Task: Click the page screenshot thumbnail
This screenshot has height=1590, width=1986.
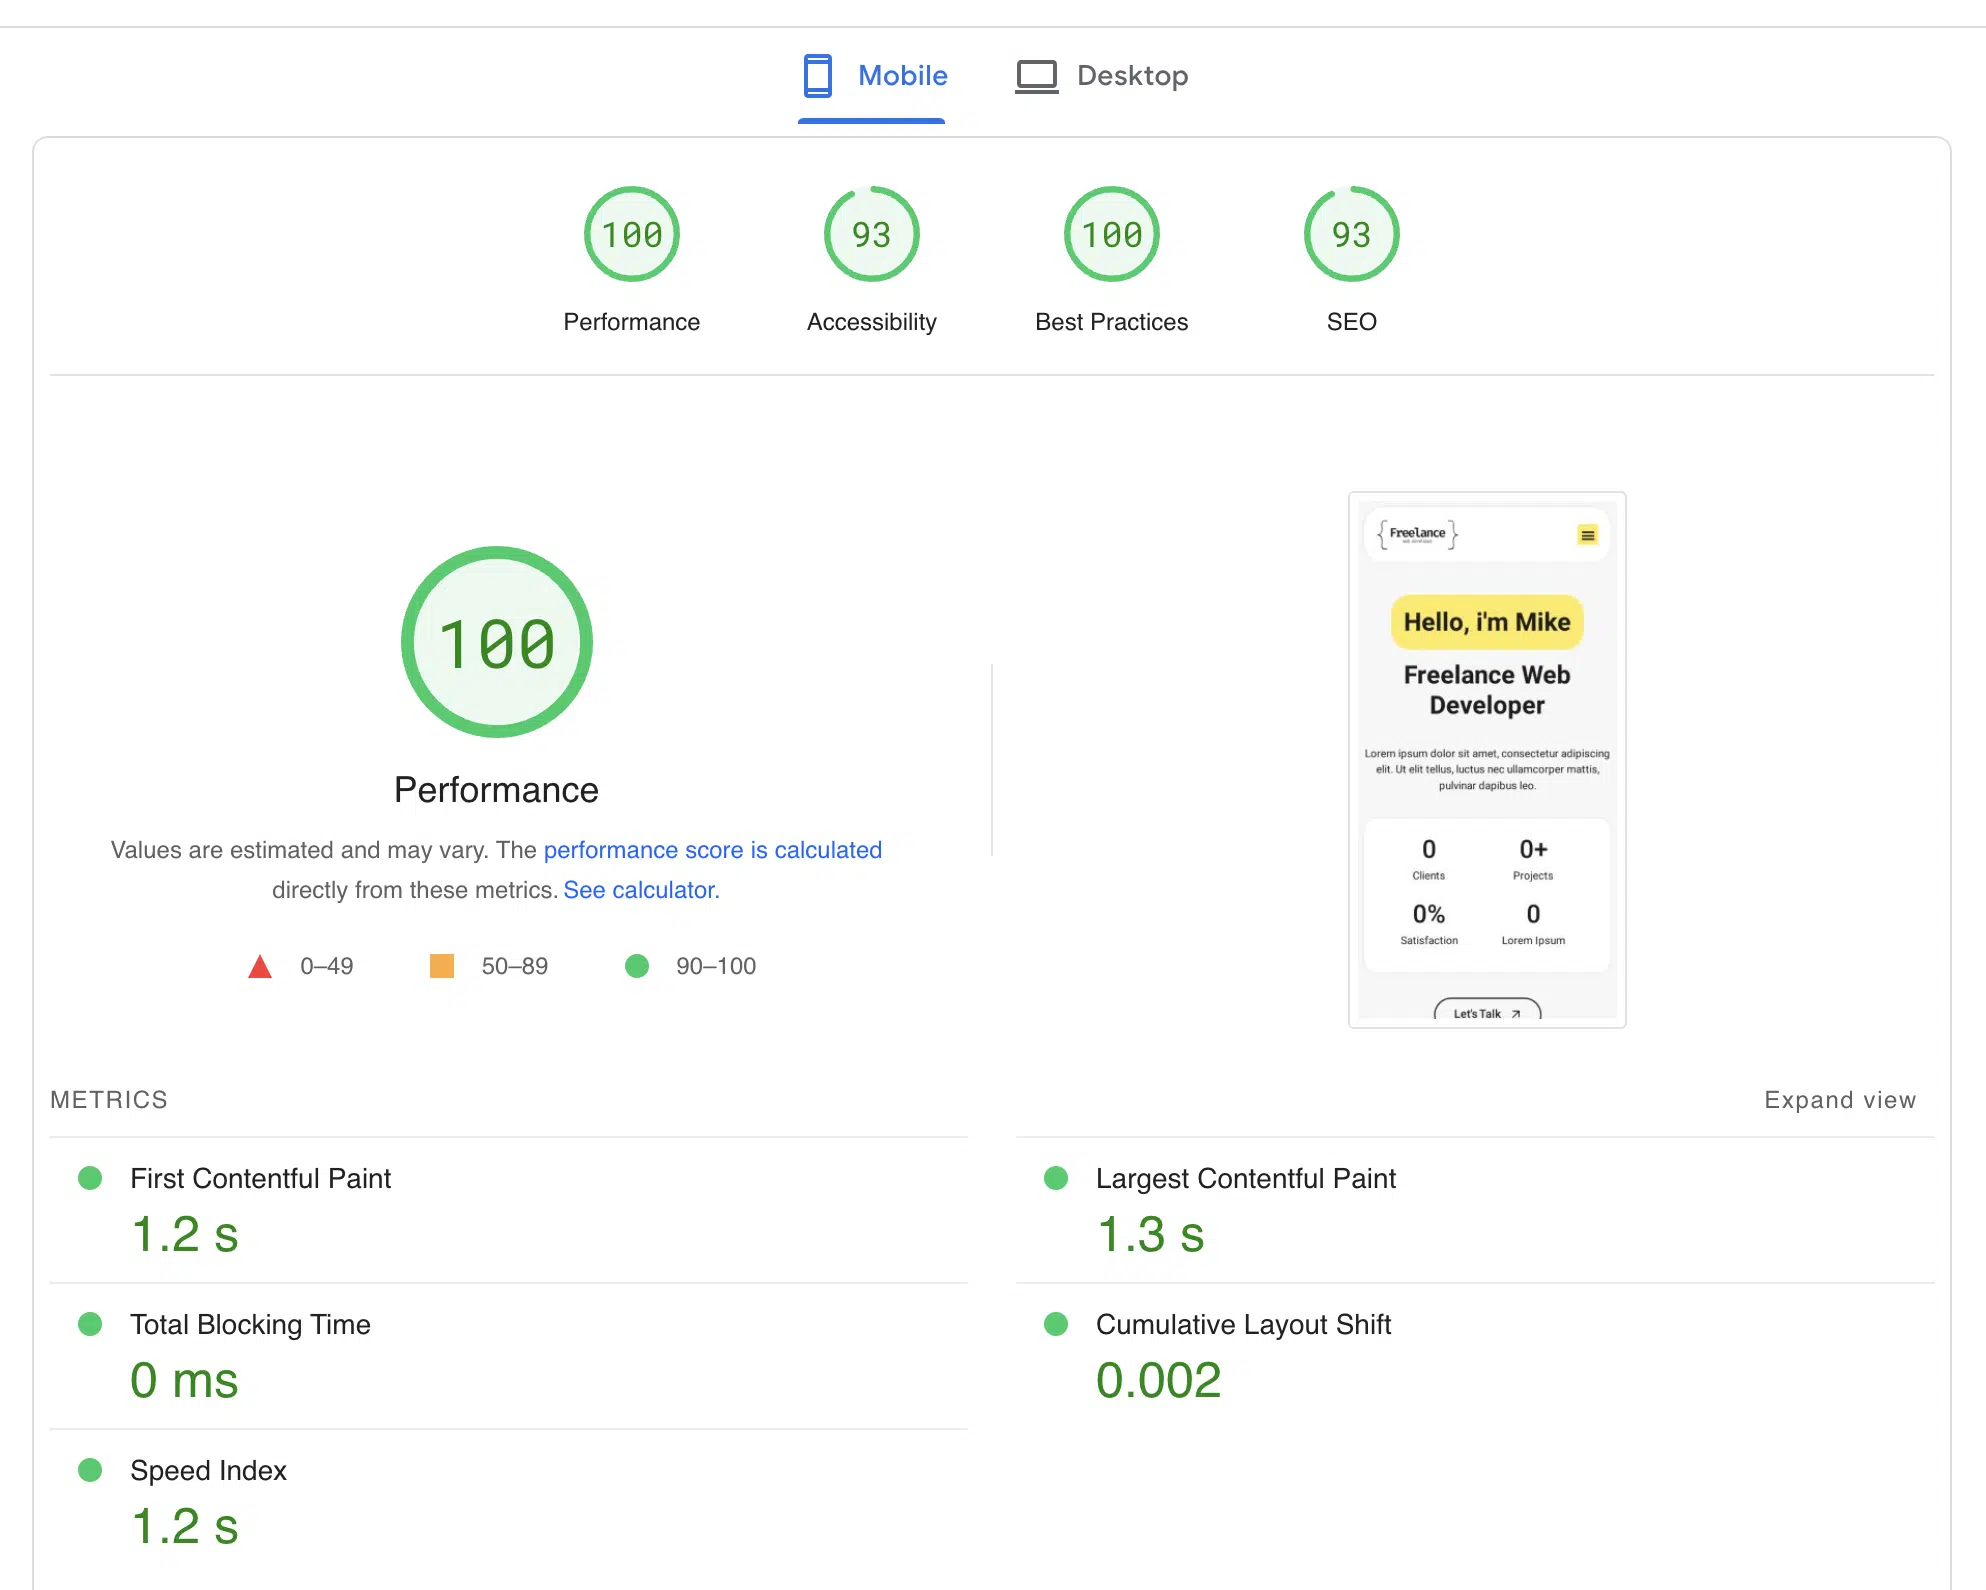Action: click(1486, 760)
